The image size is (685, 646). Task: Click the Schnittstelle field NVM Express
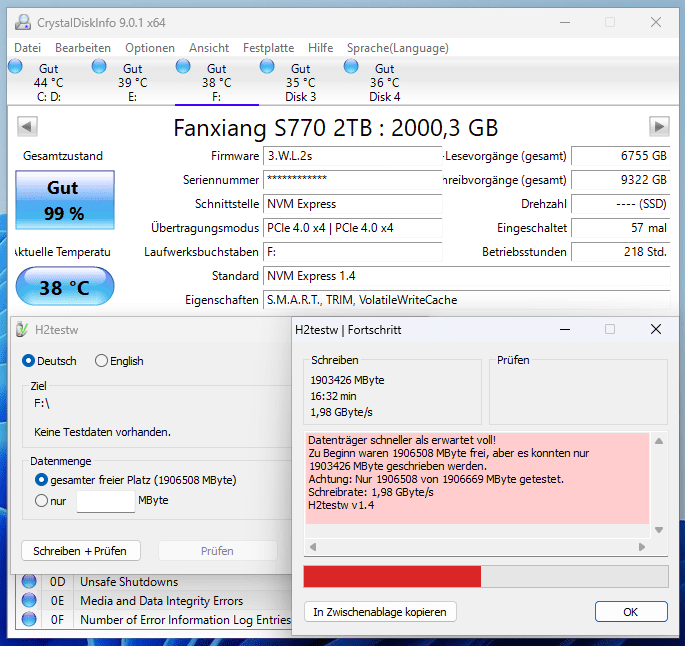click(353, 204)
